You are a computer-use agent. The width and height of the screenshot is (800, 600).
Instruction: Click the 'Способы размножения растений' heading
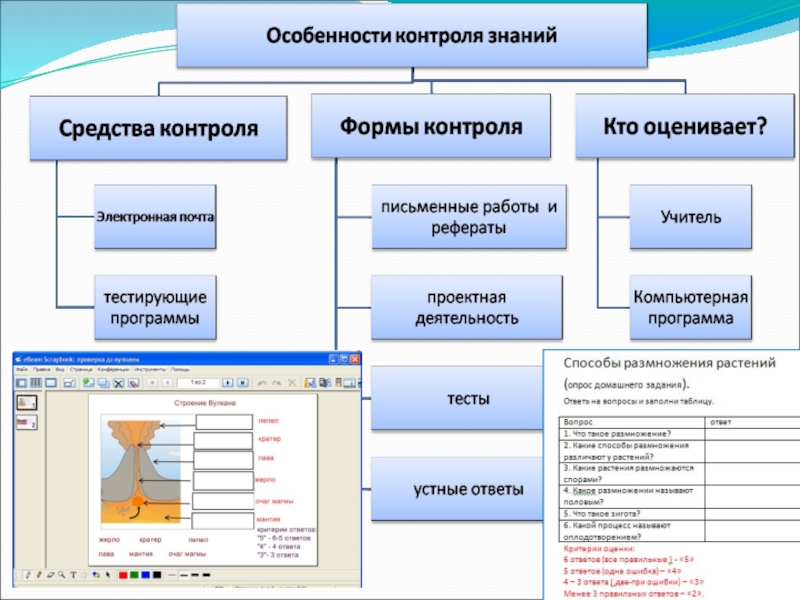click(669, 363)
